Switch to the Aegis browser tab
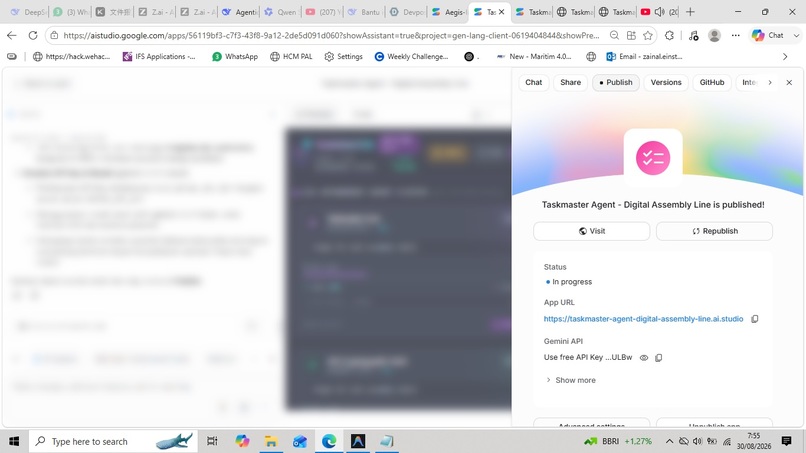The height and width of the screenshot is (453, 806). pos(449,12)
